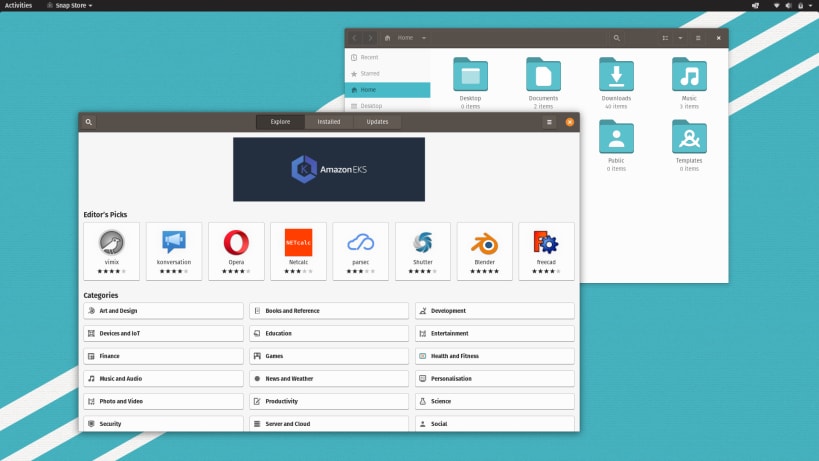
Task: Open the Finance category
Action: click(163, 356)
